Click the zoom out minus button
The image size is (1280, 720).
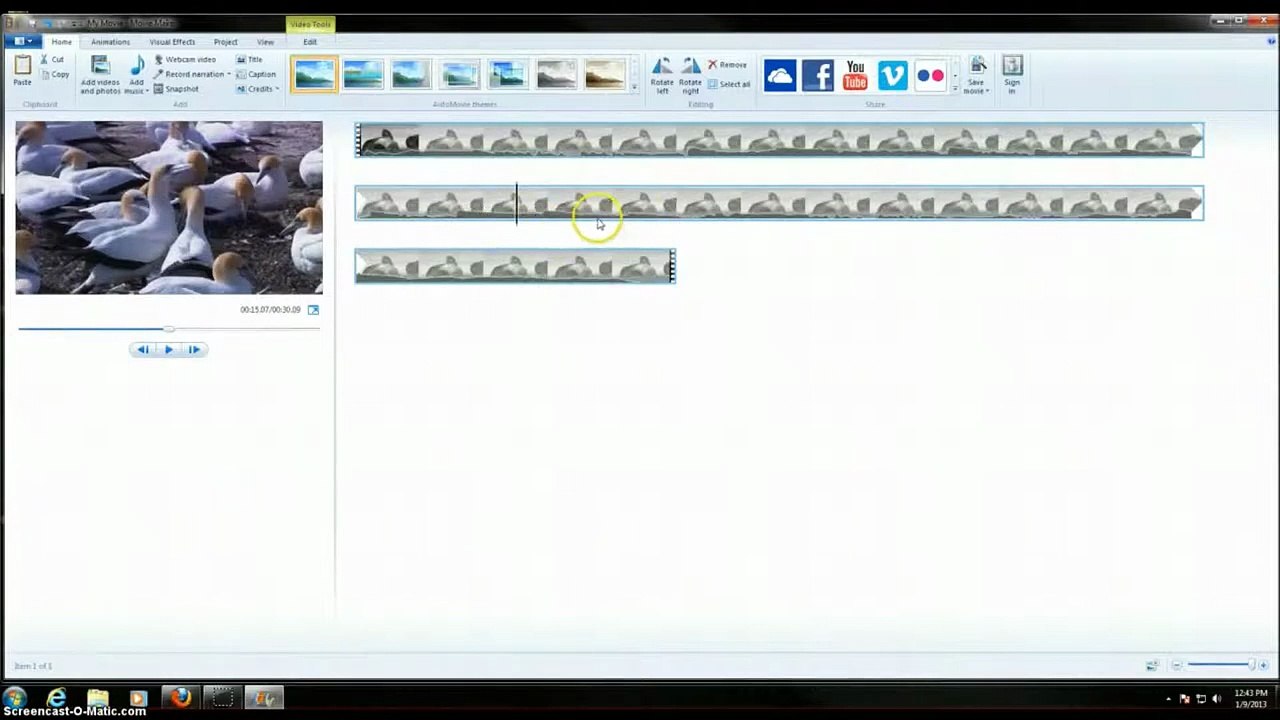coord(1177,665)
